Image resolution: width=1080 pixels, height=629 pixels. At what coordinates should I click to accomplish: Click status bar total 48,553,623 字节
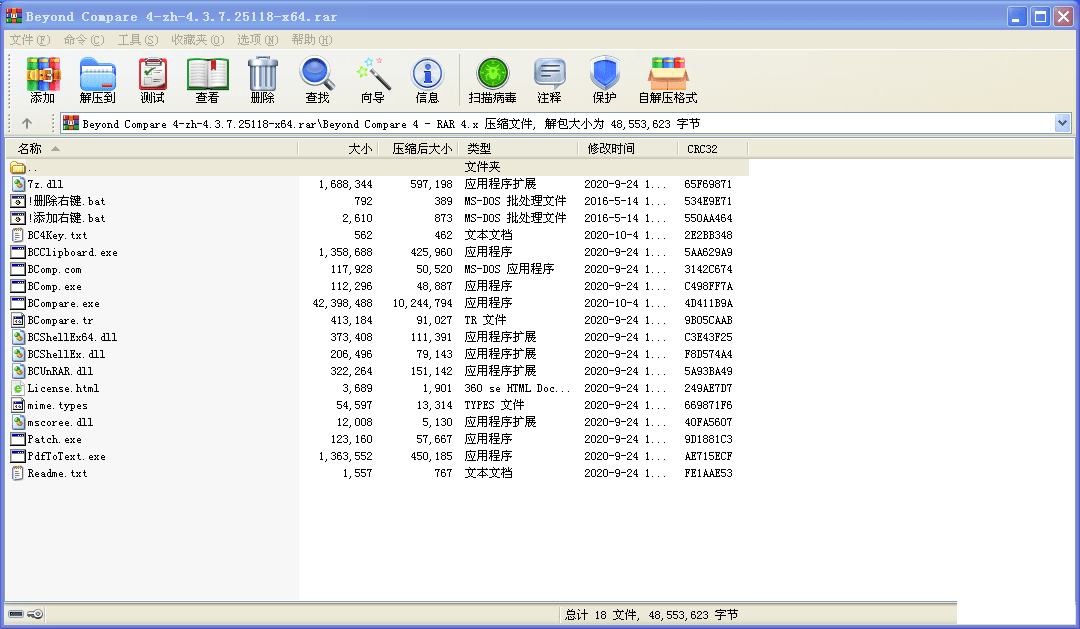(x=693, y=615)
